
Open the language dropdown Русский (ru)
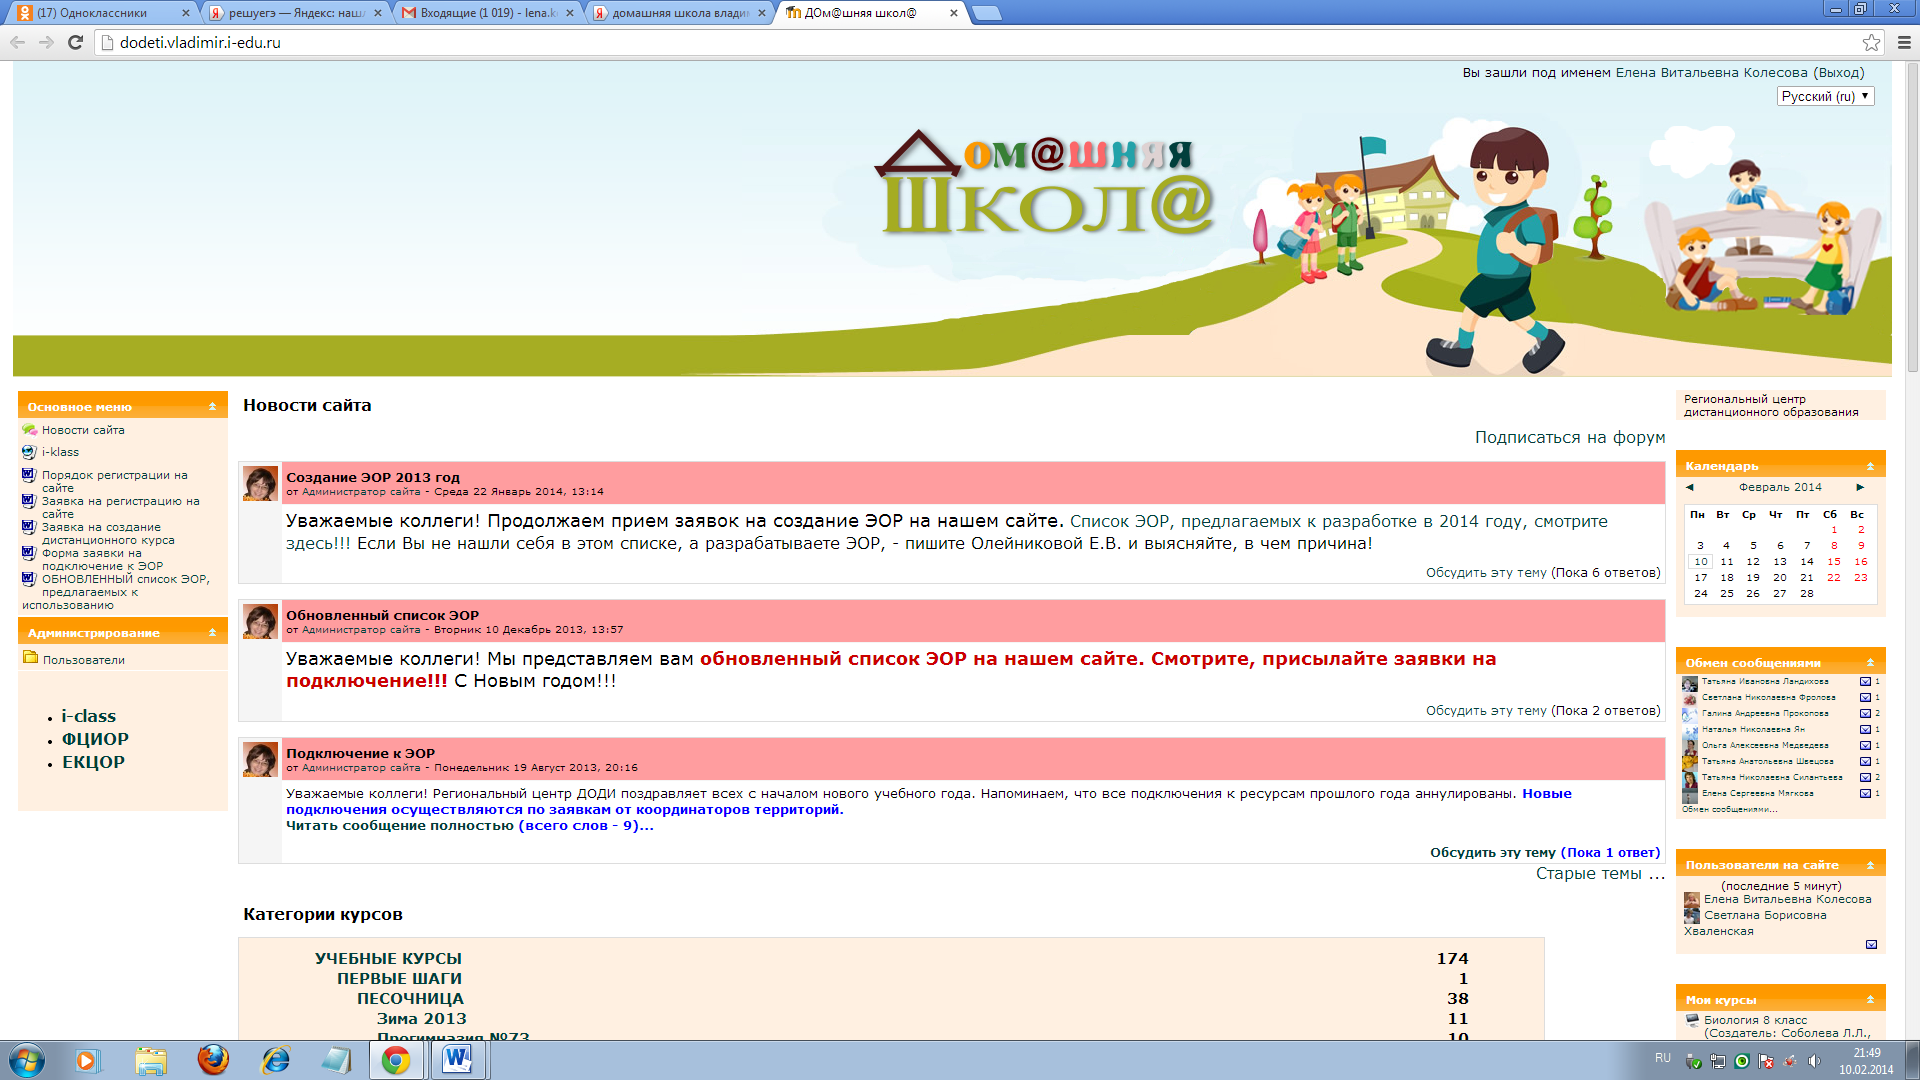tap(1825, 96)
